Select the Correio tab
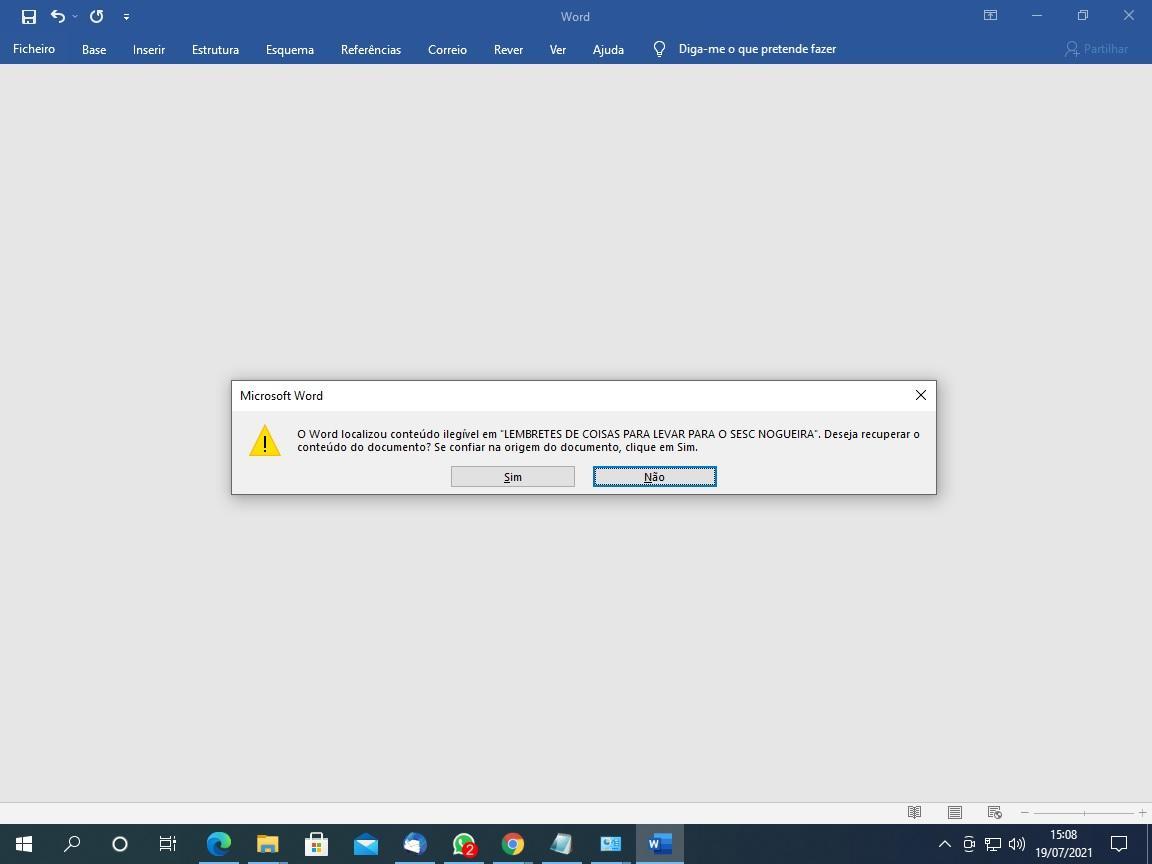 (x=447, y=49)
